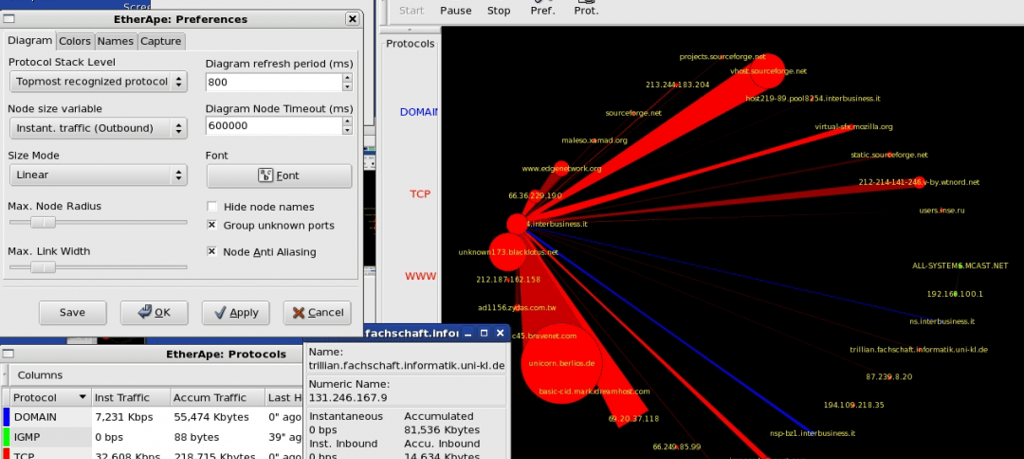The width and height of the screenshot is (1024, 459).
Task: Click the red WWW label in legend
Action: [421, 276]
